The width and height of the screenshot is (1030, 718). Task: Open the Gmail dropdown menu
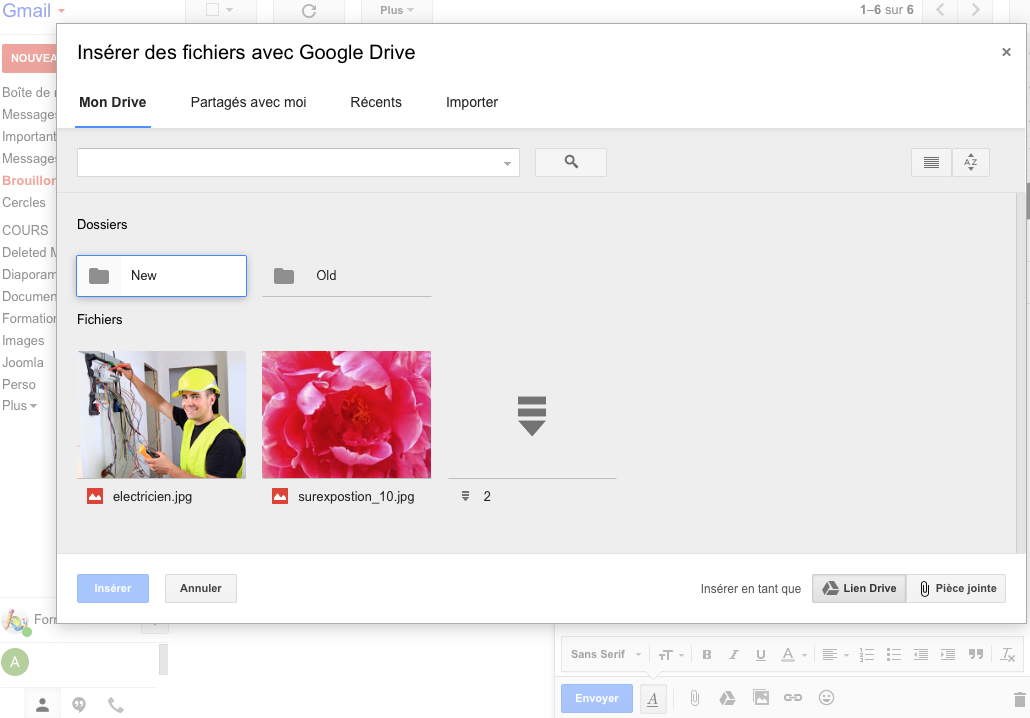34,11
